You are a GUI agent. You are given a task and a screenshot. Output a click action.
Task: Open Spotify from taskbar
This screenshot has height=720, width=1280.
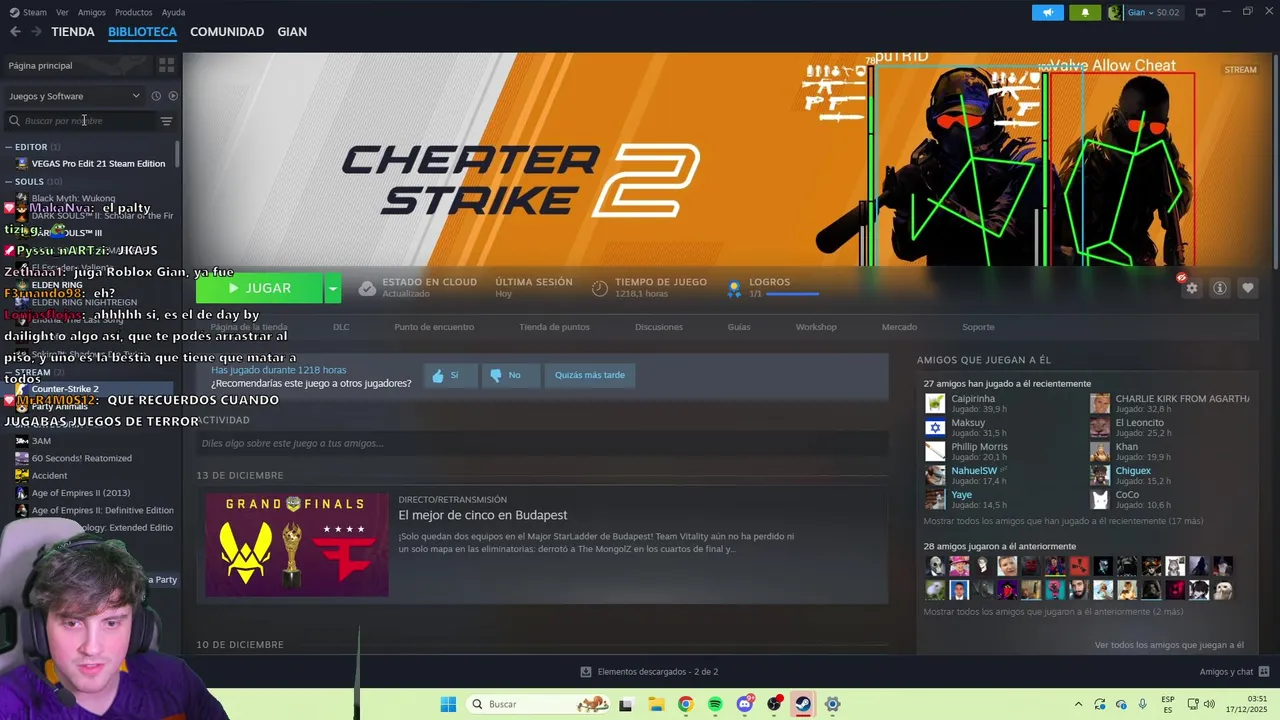click(x=715, y=704)
